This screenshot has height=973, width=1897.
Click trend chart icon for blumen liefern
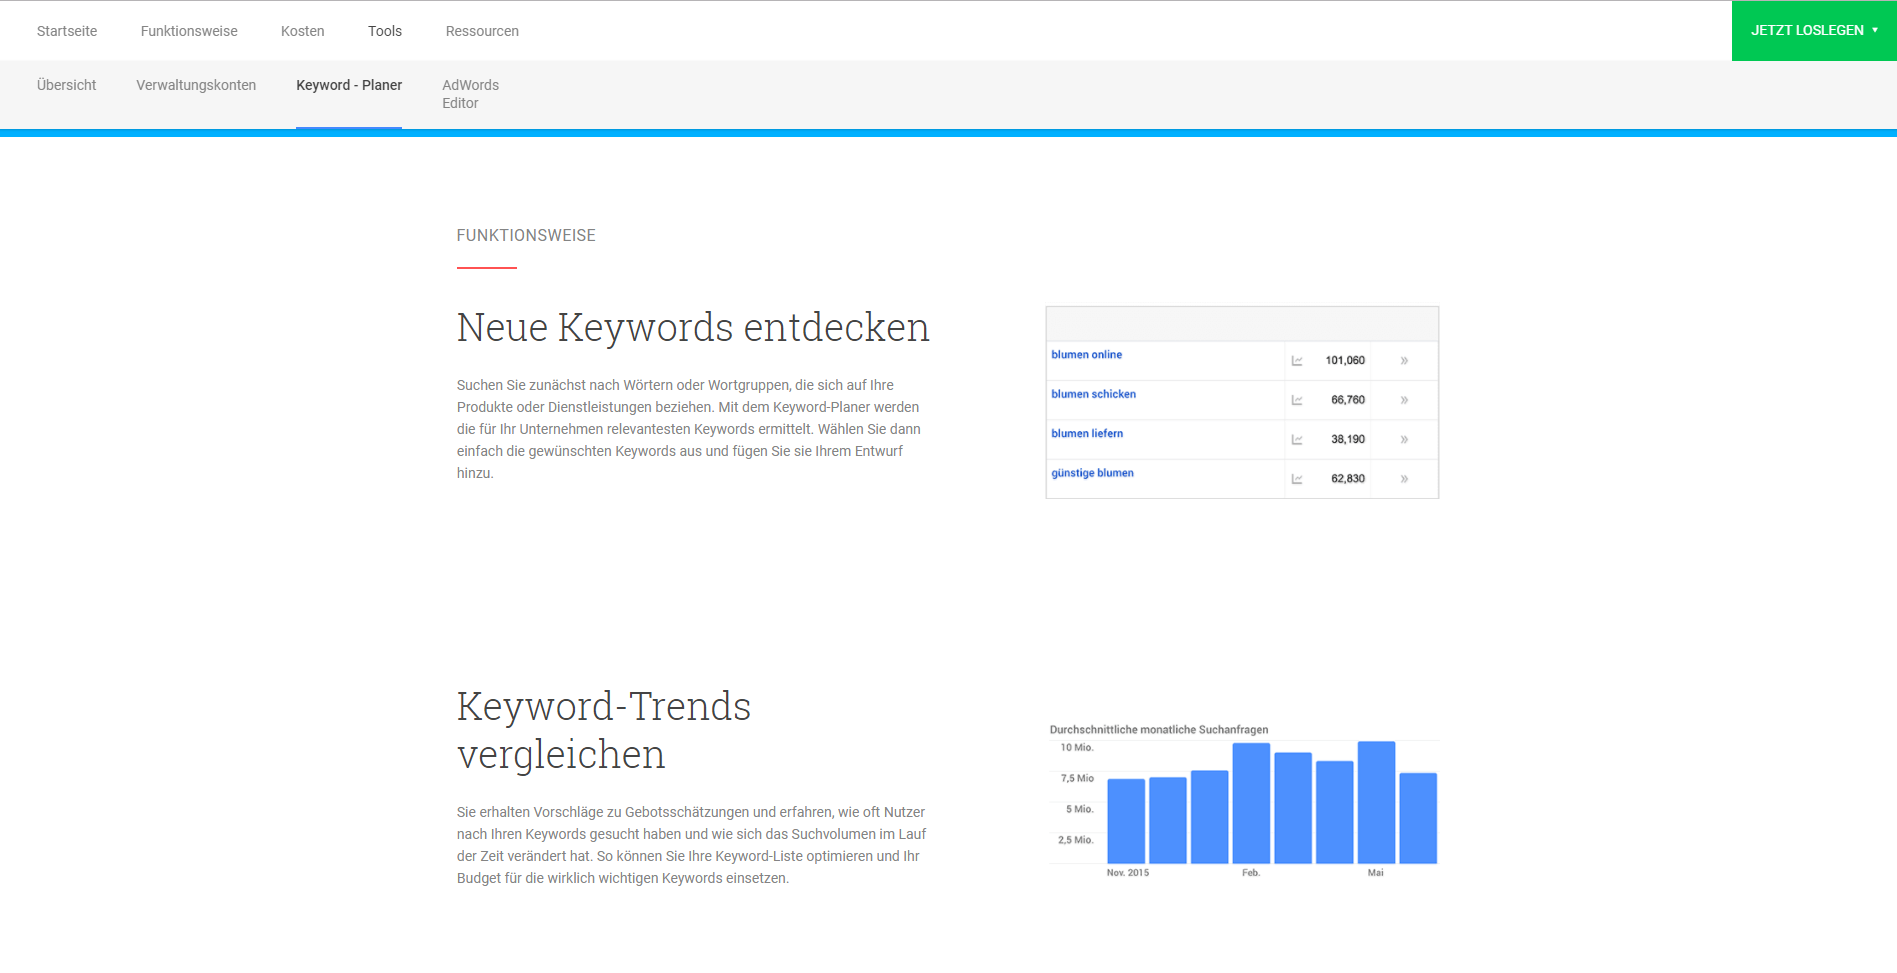pyautogui.click(x=1297, y=440)
